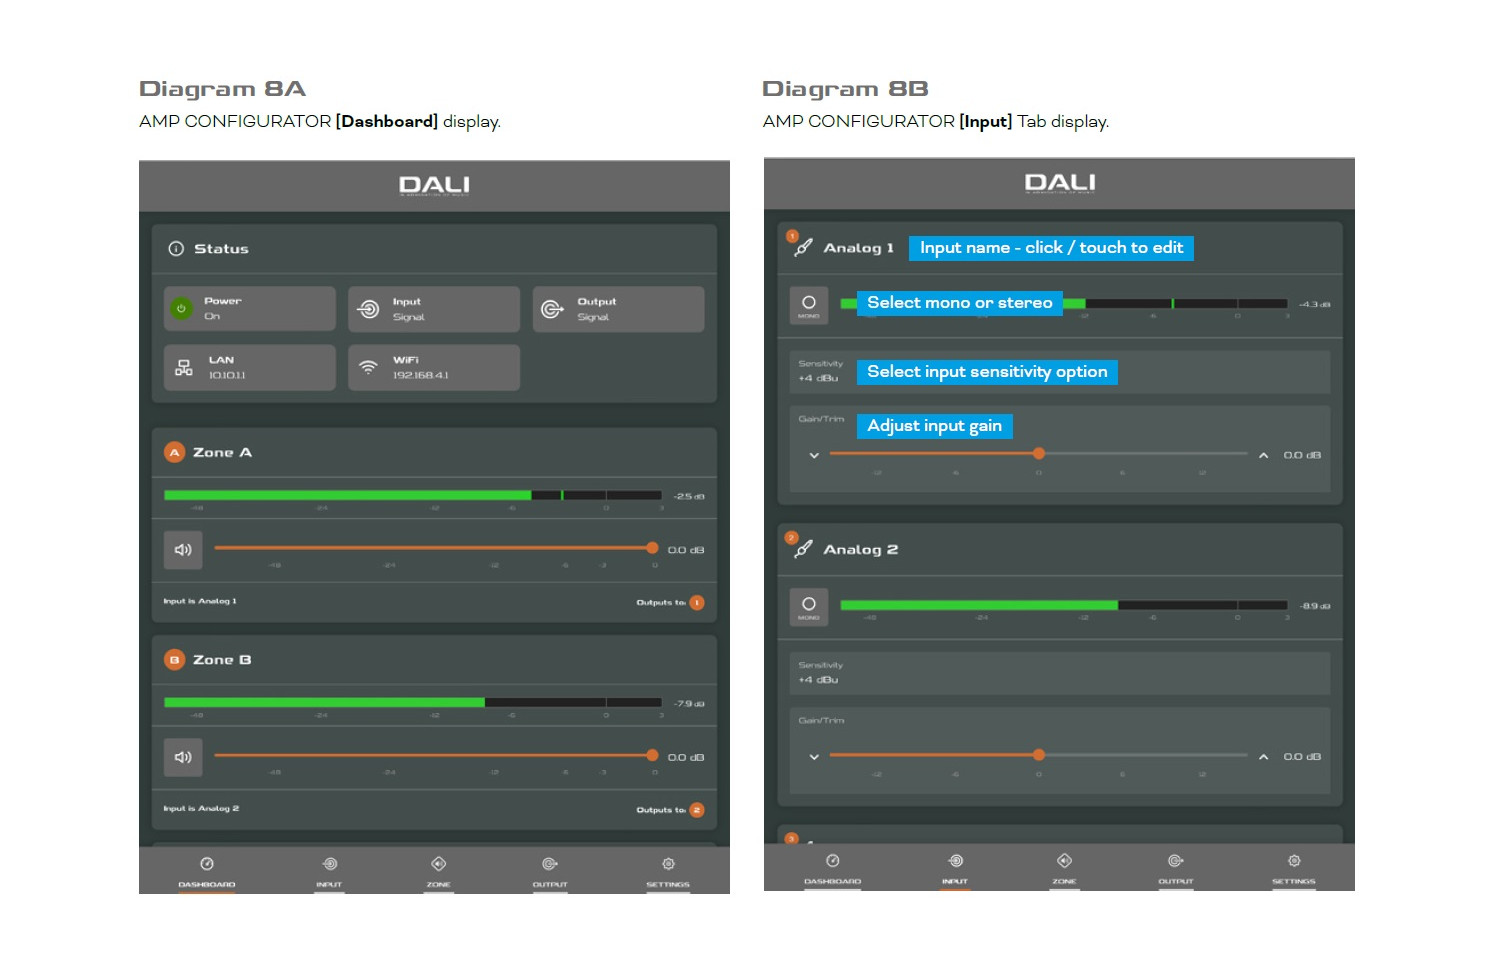Mute Zone B with its speaker button
Image resolution: width=1500 pixels, height=972 pixels.
tap(183, 757)
